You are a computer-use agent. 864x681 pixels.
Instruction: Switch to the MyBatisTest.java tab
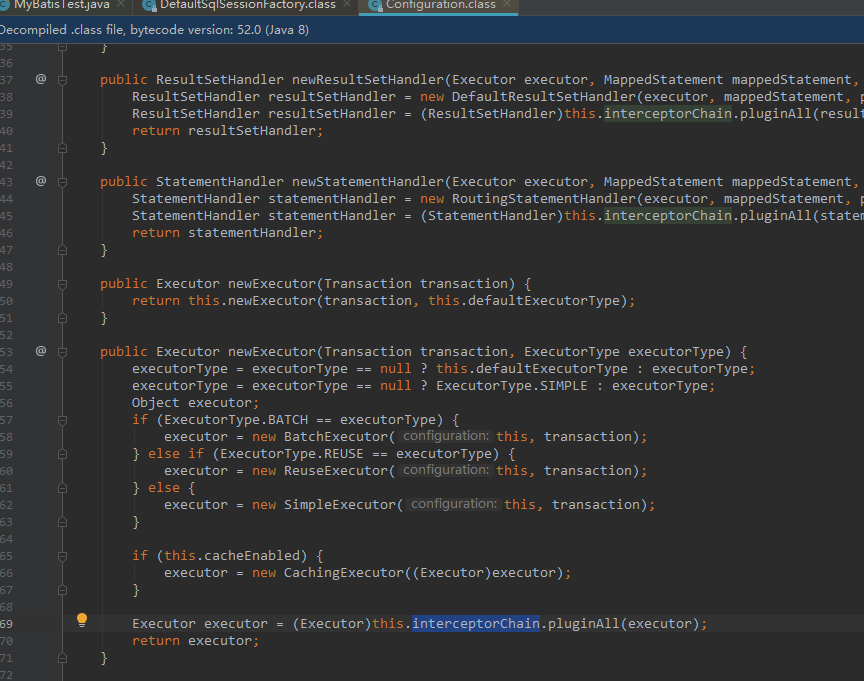point(60,5)
